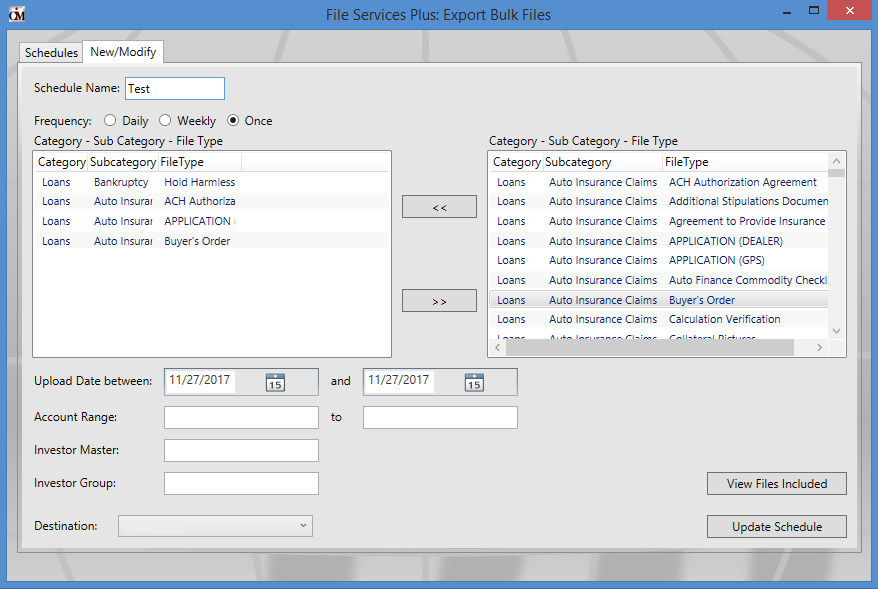Click the << move left button

pyautogui.click(x=439, y=207)
